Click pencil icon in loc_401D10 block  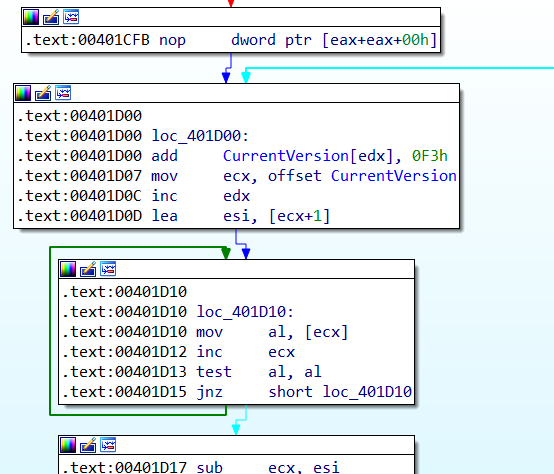tap(88, 269)
